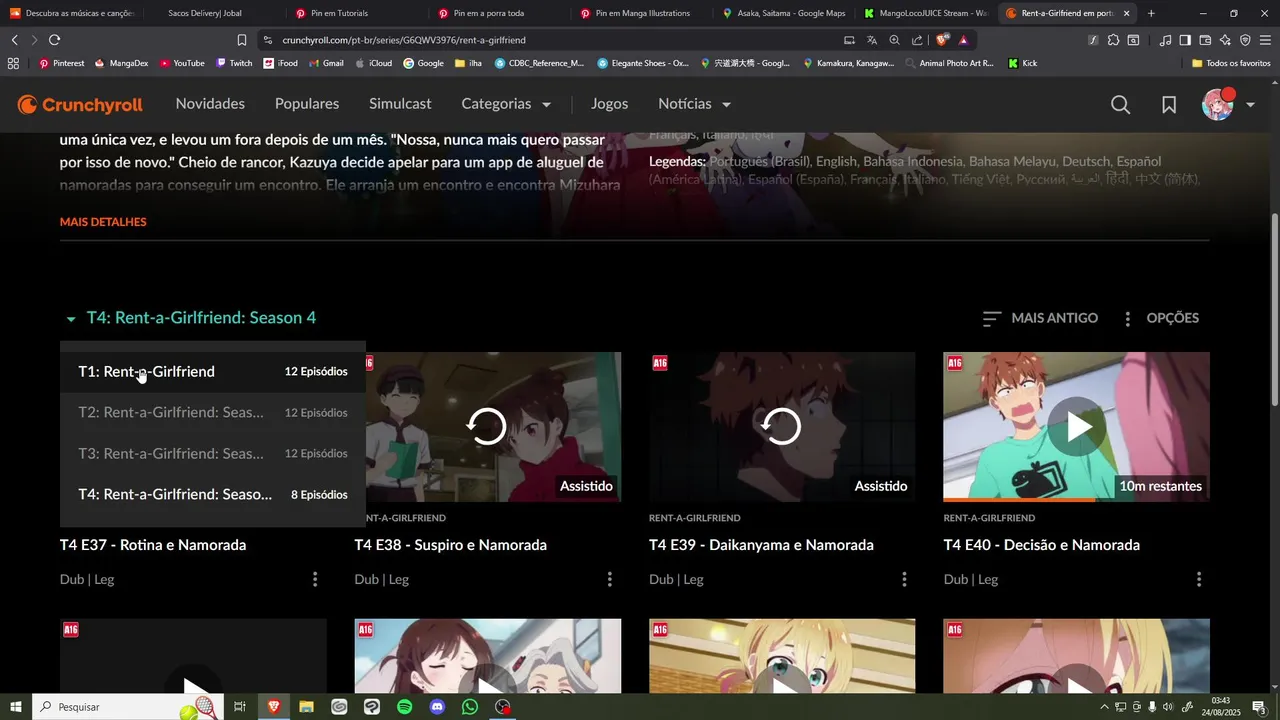This screenshot has height=720, width=1280.
Task: Open zoom magnifier icon in address bar
Action: (x=894, y=40)
